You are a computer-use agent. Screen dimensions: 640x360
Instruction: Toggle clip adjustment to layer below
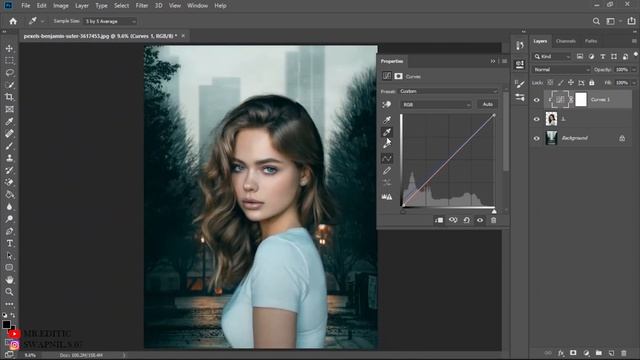pyautogui.click(x=439, y=220)
